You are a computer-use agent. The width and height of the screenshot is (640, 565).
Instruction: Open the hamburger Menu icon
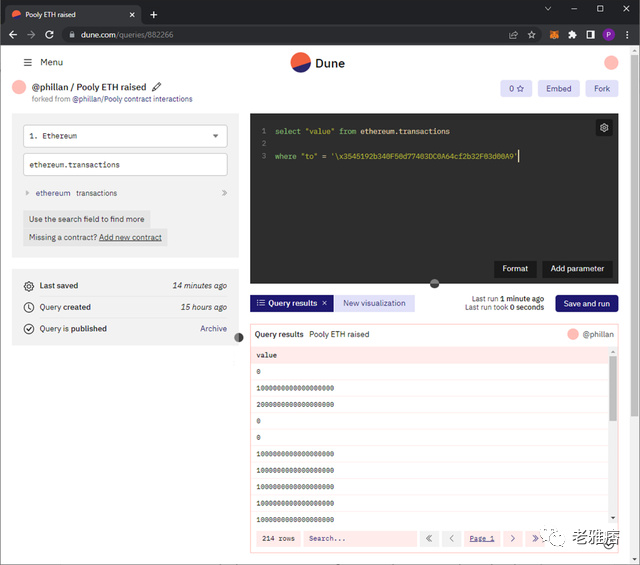(27, 62)
